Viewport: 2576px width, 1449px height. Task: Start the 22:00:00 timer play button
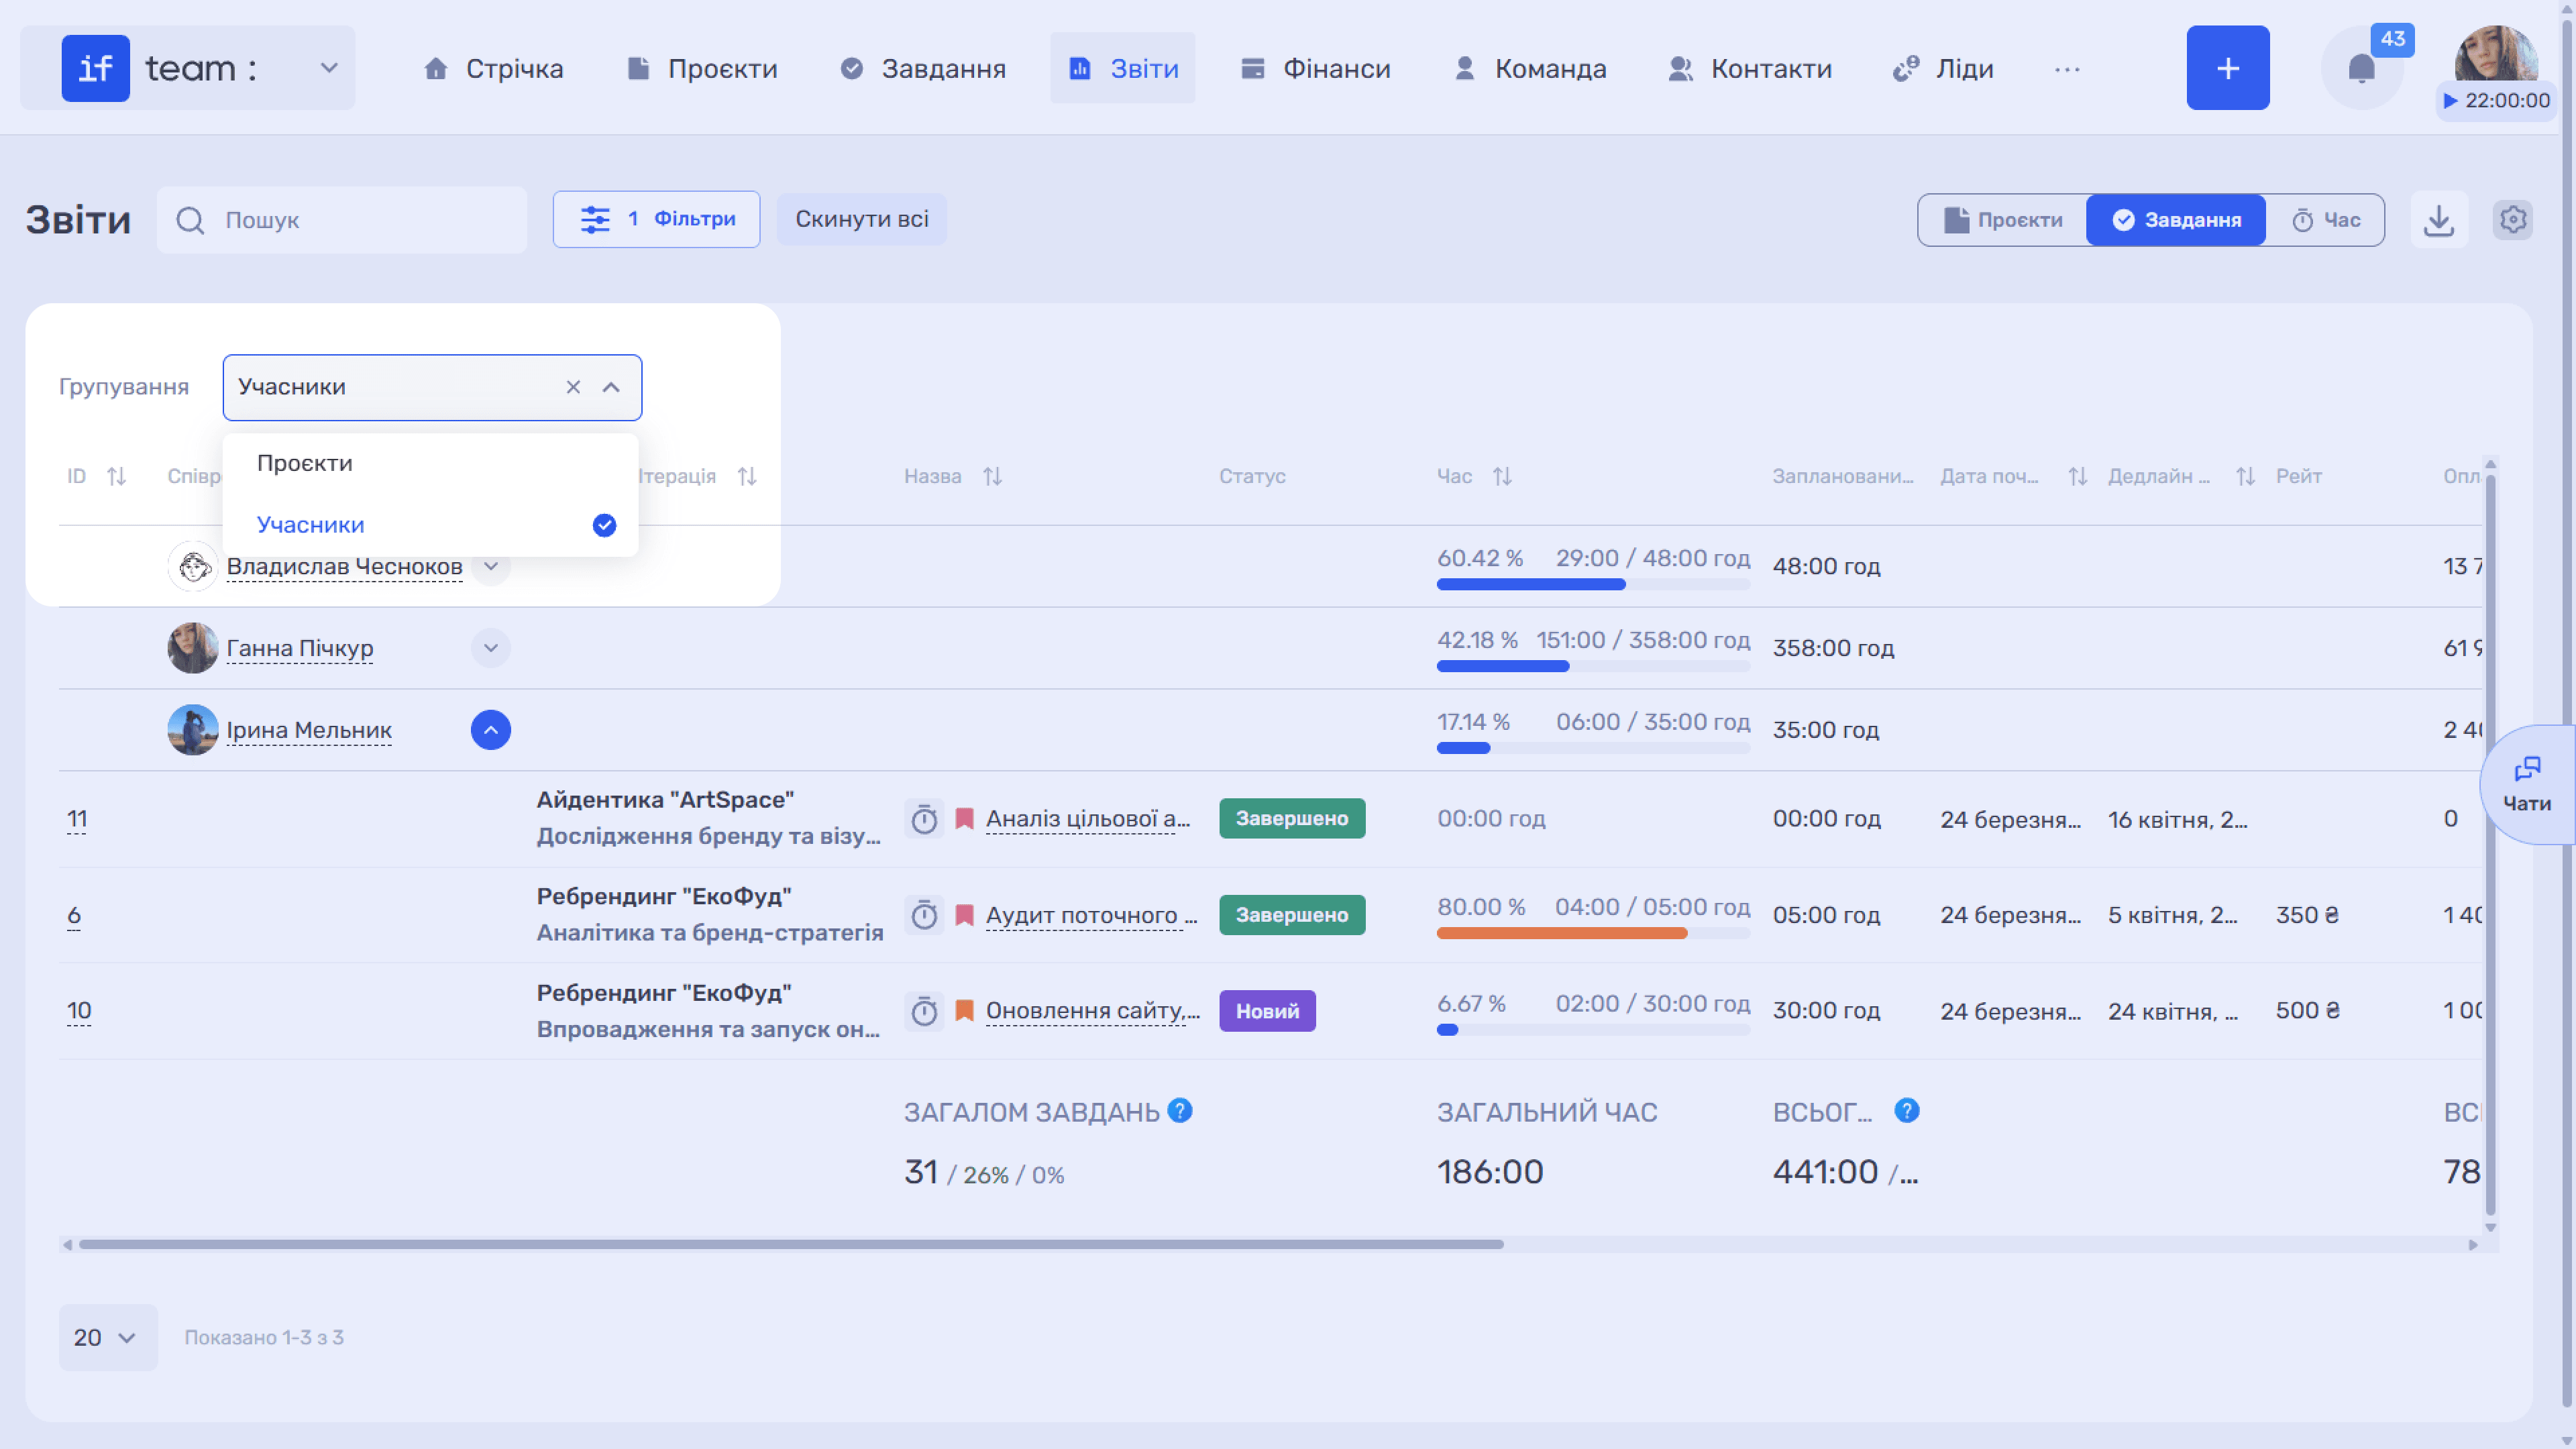point(2450,101)
